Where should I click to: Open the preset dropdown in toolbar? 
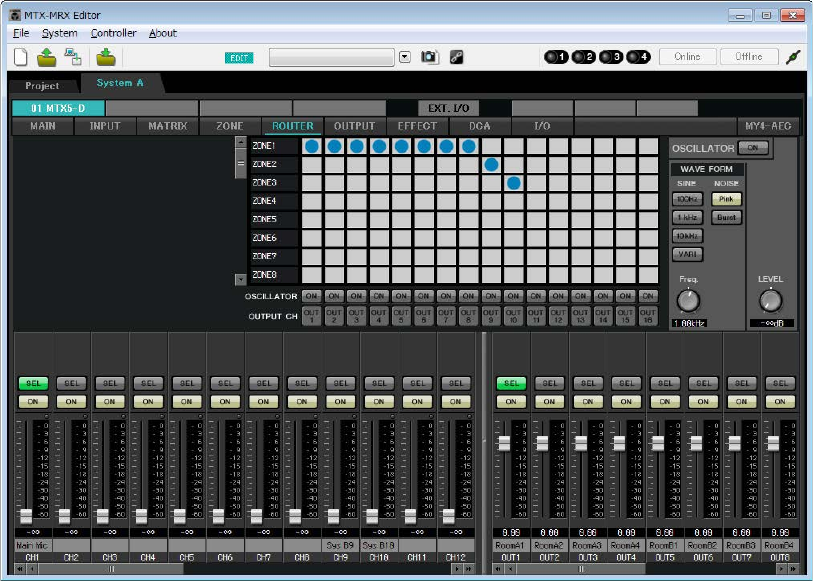(x=405, y=57)
